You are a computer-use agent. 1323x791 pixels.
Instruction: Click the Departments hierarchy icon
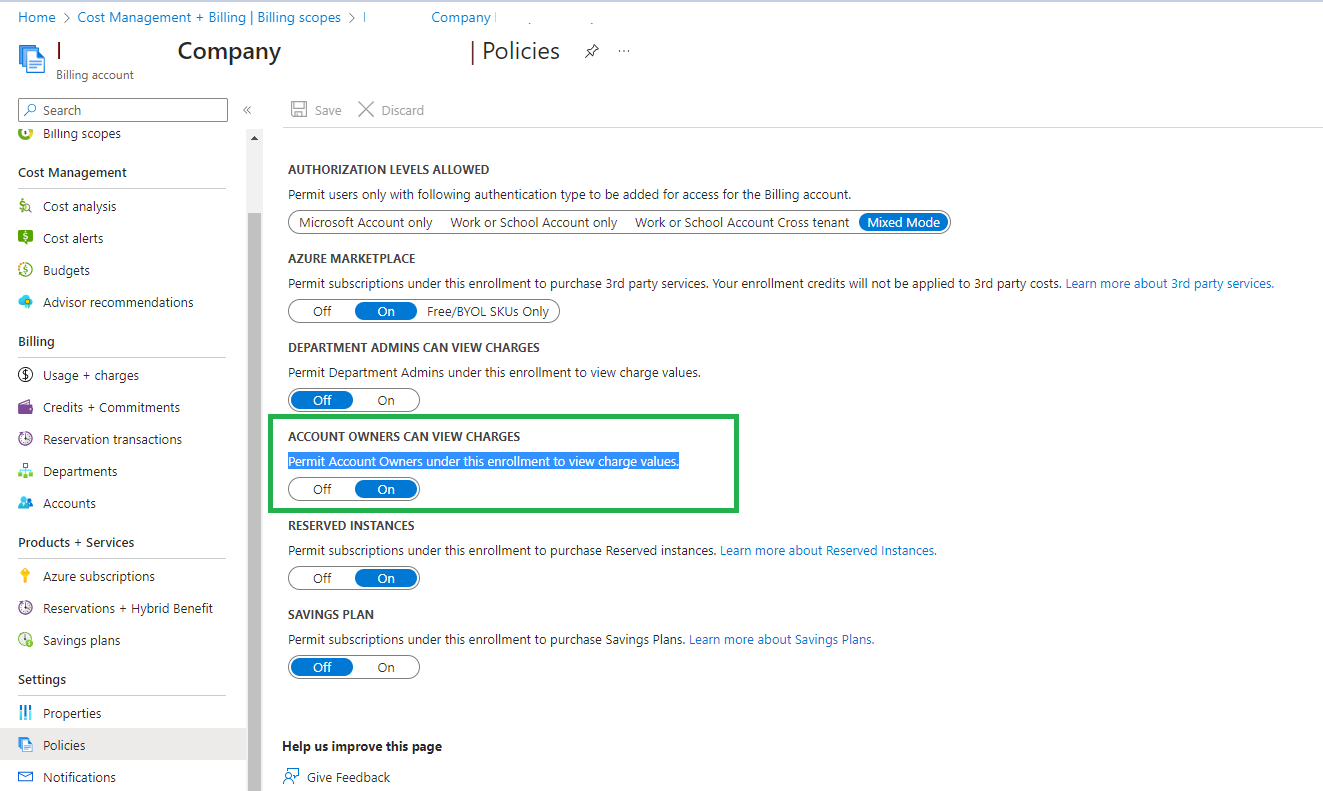(26, 471)
